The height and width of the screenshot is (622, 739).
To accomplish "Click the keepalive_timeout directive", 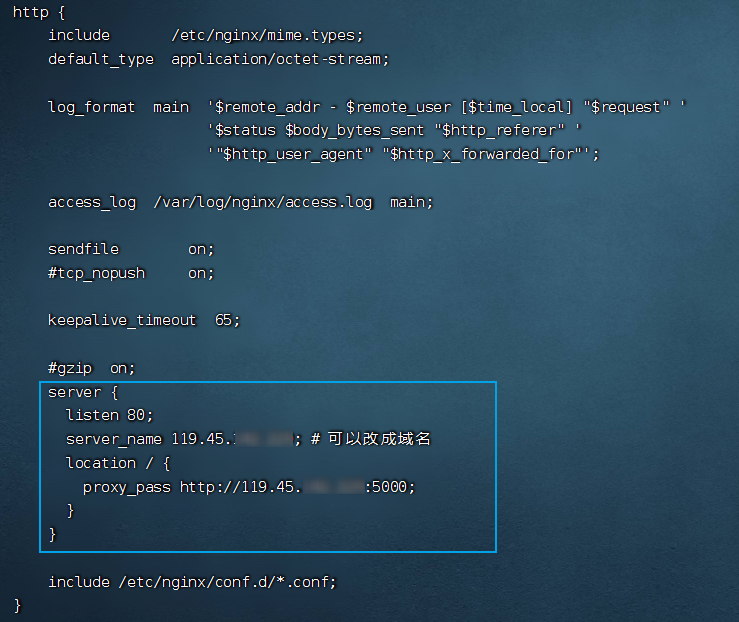I will point(122,320).
